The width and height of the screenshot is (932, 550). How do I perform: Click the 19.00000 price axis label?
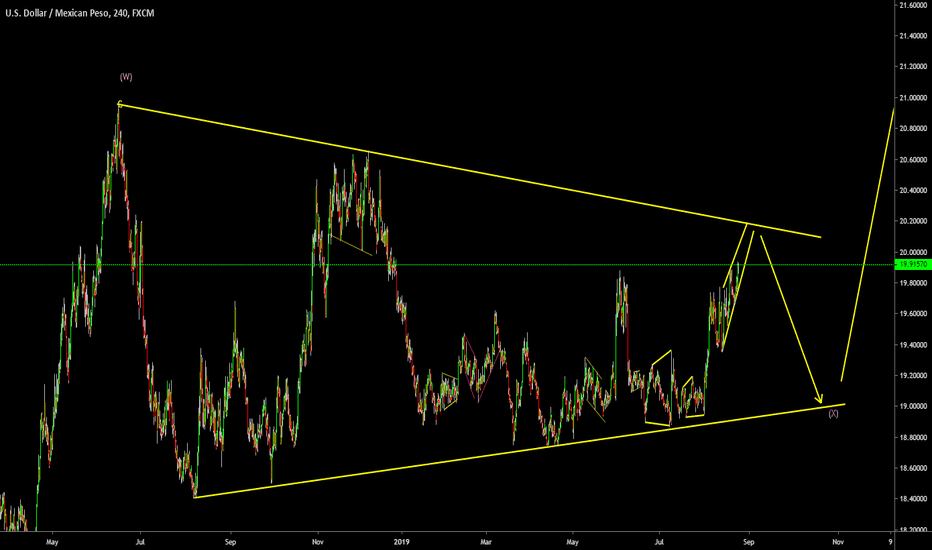[x=913, y=407]
